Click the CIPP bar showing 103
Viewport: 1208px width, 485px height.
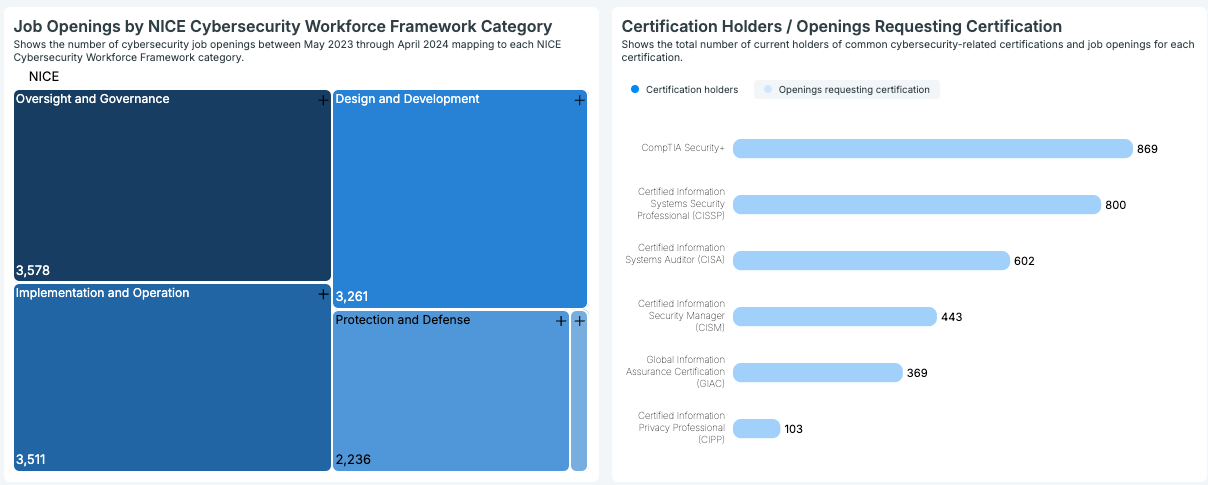click(756, 429)
